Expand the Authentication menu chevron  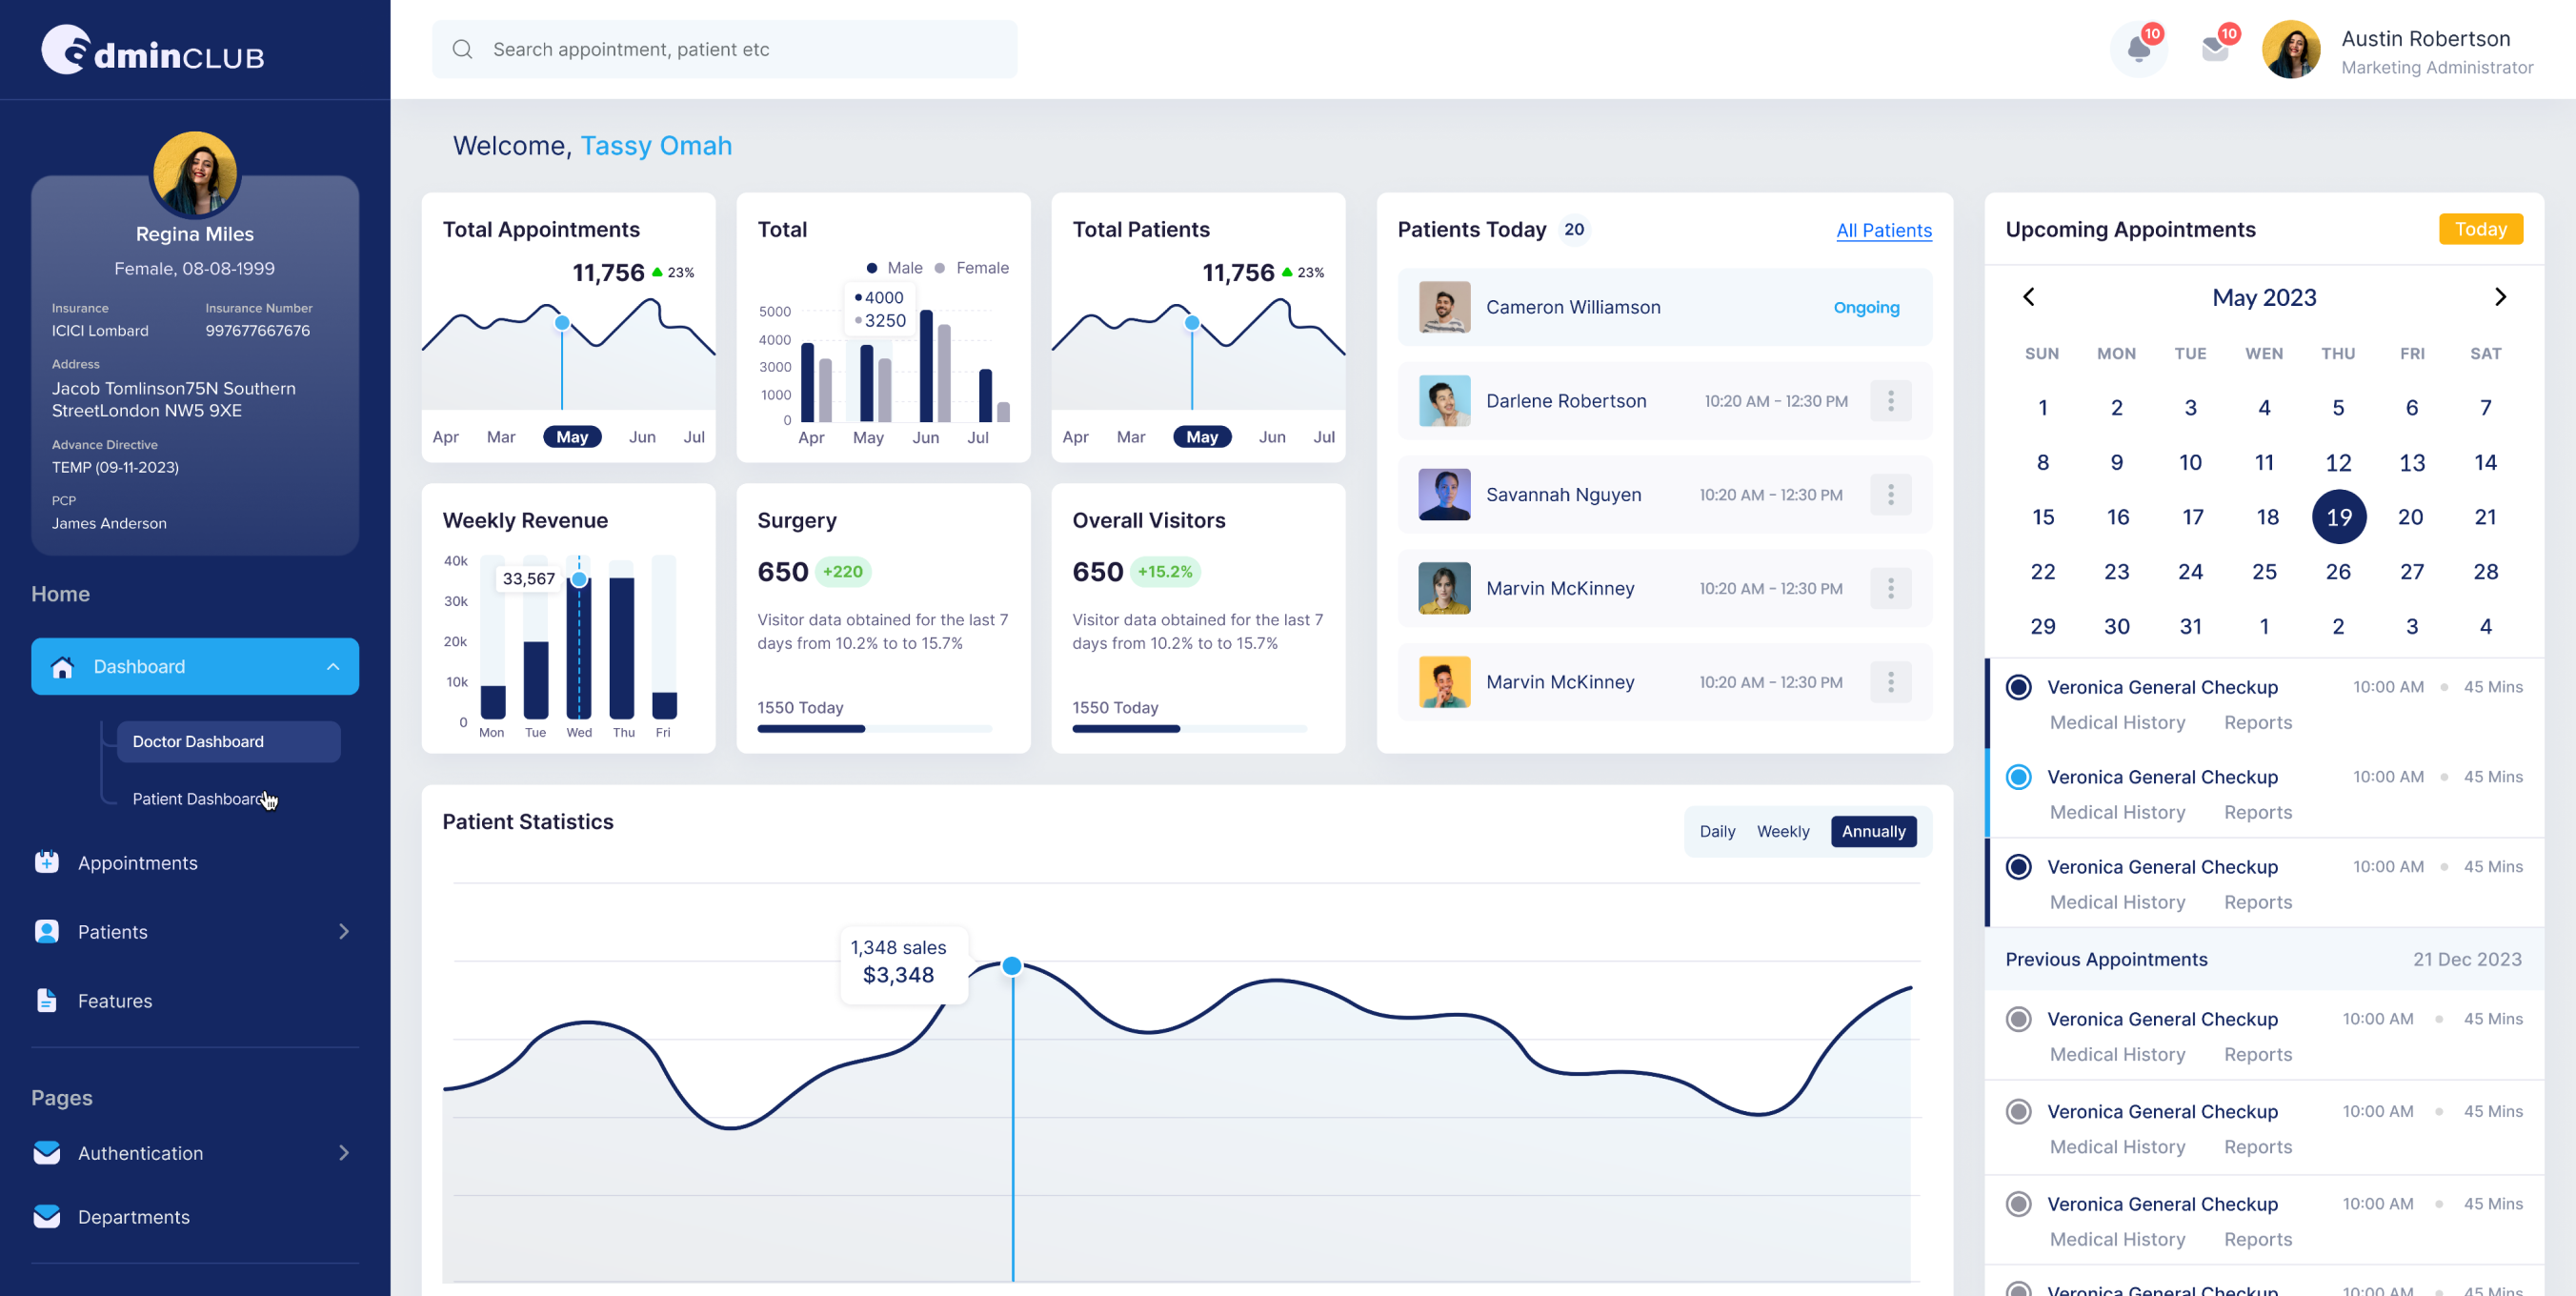point(344,1152)
